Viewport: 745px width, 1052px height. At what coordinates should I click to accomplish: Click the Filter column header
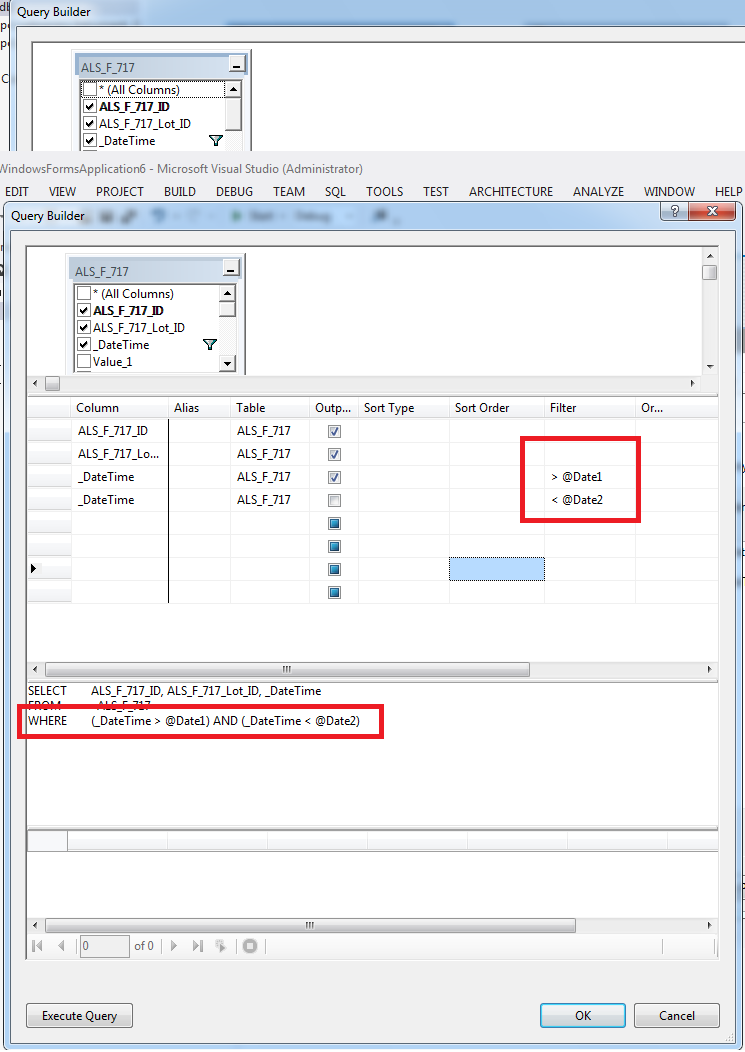click(x=589, y=407)
